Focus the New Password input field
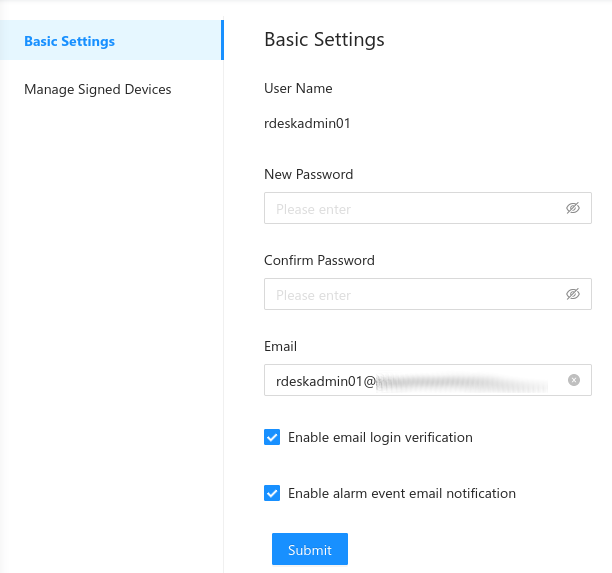The height and width of the screenshot is (573, 612). [x=410, y=209]
